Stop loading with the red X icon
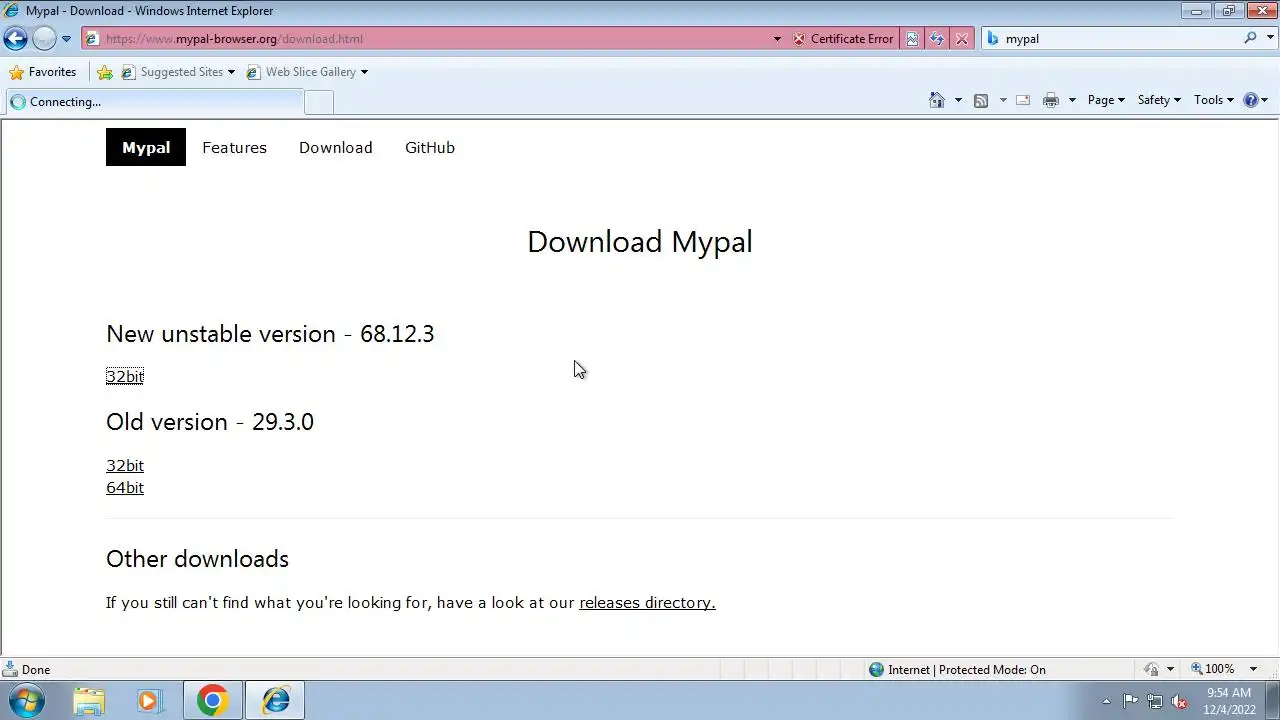This screenshot has width=1280, height=720. tap(962, 39)
